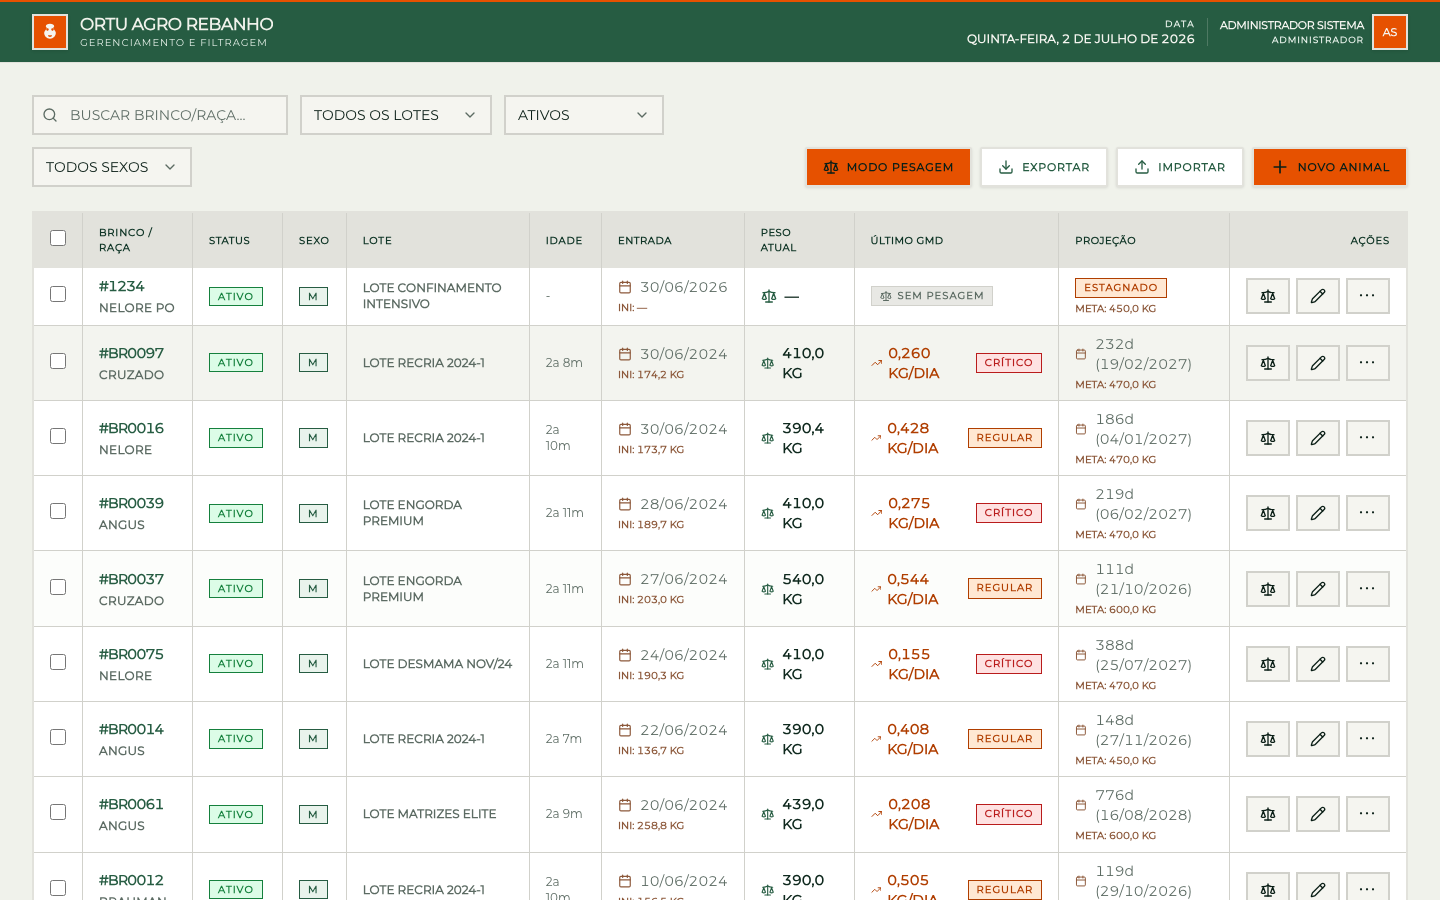Click the Sem Pesagem badge
Screen dimensions: 1440x900
(x=932, y=296)
